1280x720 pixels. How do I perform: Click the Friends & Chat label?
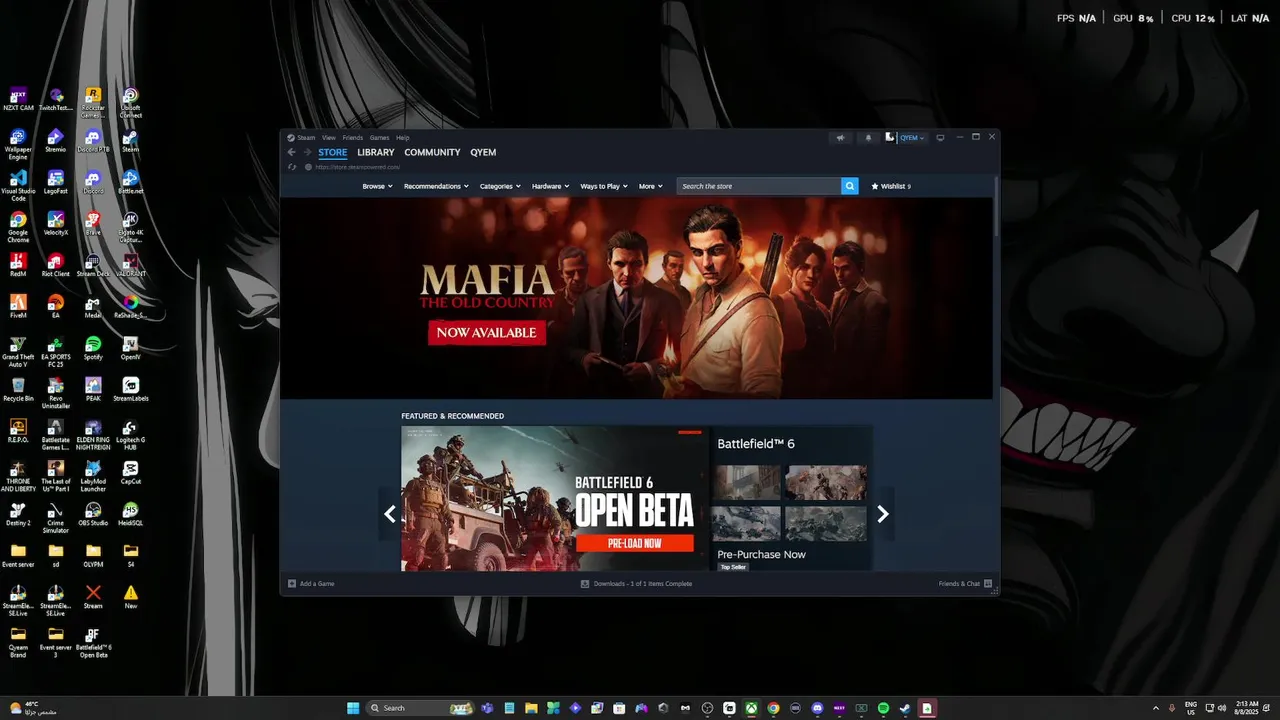click(x=959, y=584)
